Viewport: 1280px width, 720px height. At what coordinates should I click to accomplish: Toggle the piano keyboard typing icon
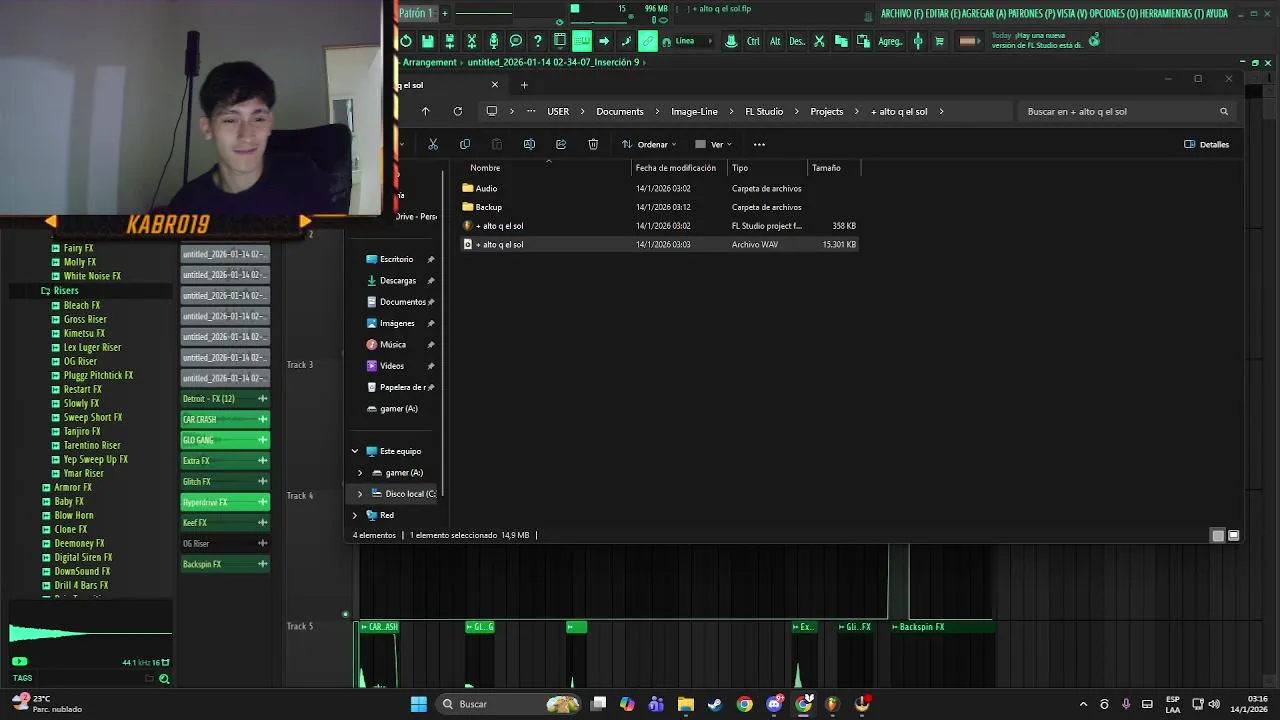pos(581,41)
